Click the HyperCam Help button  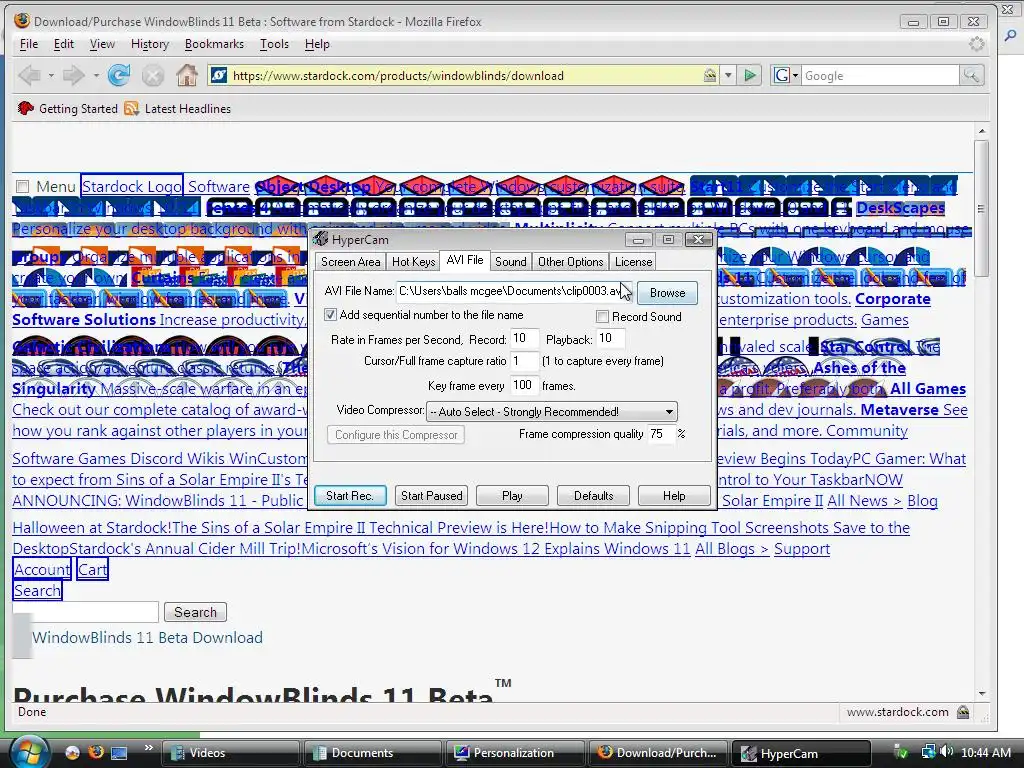(x=674, y=496)
